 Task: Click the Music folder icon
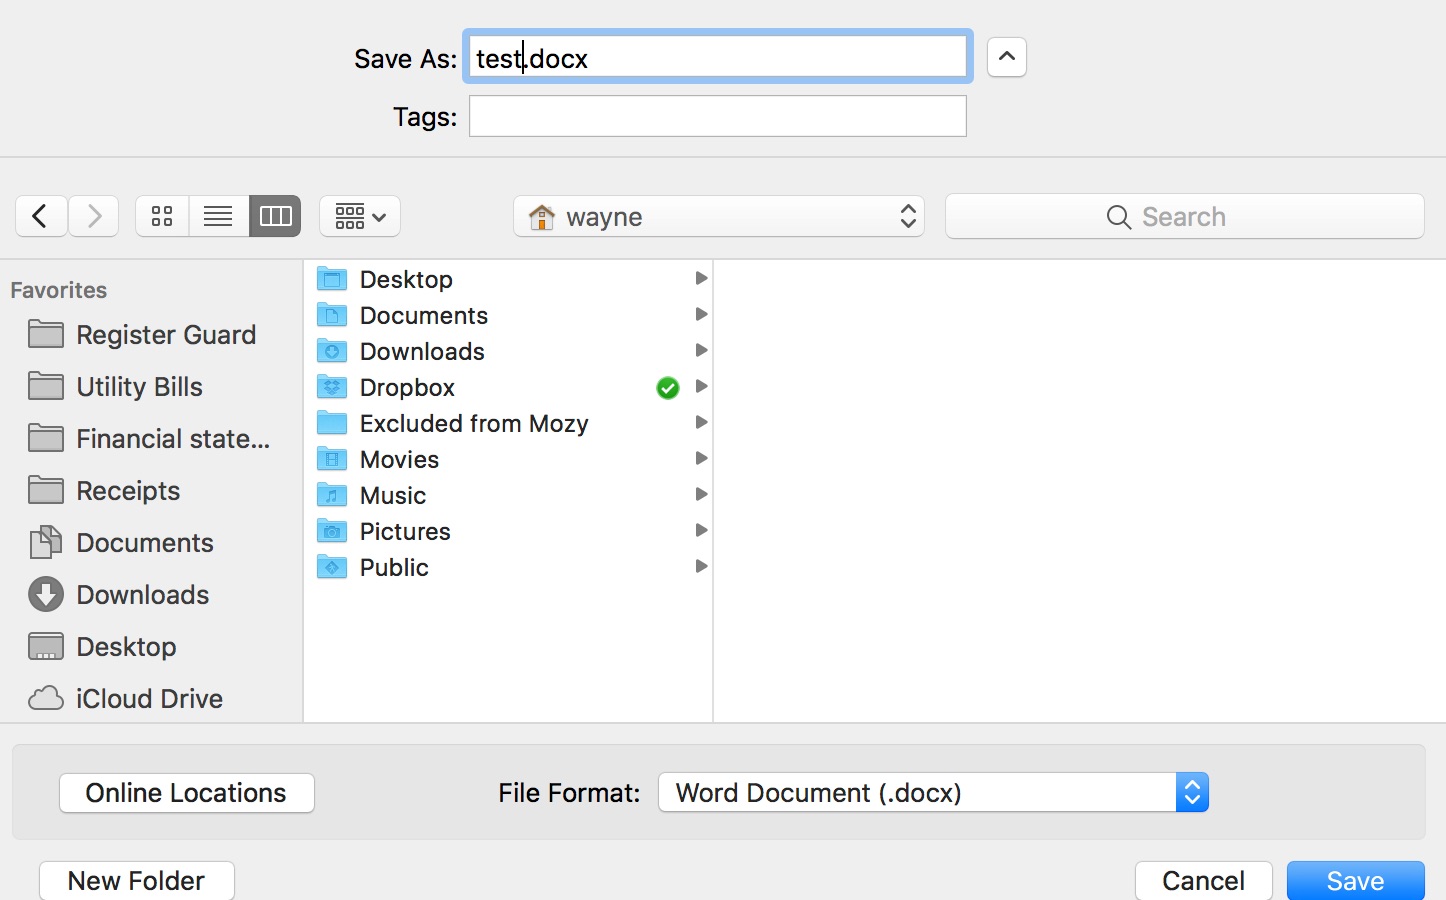(332, 495)
